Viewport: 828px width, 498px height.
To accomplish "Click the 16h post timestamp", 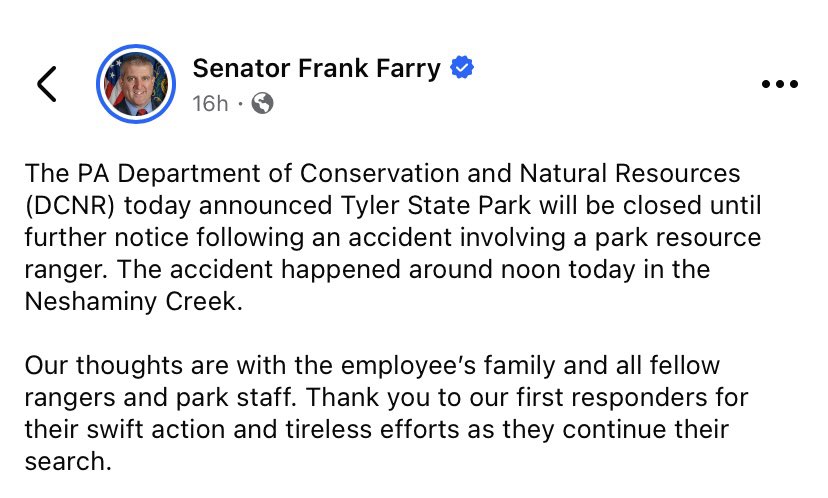I will click(x=210, y=103).
